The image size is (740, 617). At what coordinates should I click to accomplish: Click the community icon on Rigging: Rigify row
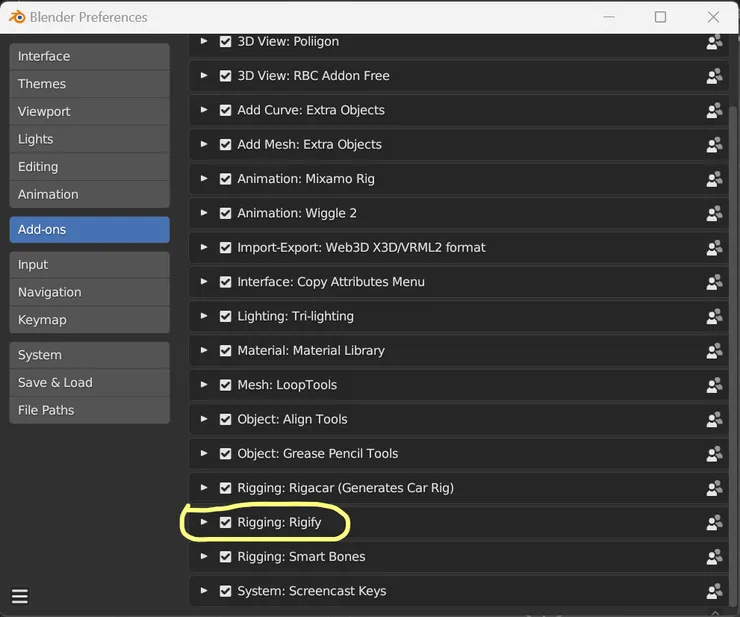714,522
